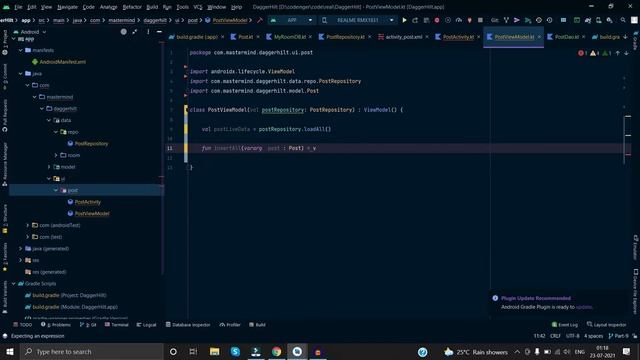Viewport: 640px width, 360px height.
Task: Open the app run configuration dropdown
Action: pyautogui.click(x=292, y=20)
